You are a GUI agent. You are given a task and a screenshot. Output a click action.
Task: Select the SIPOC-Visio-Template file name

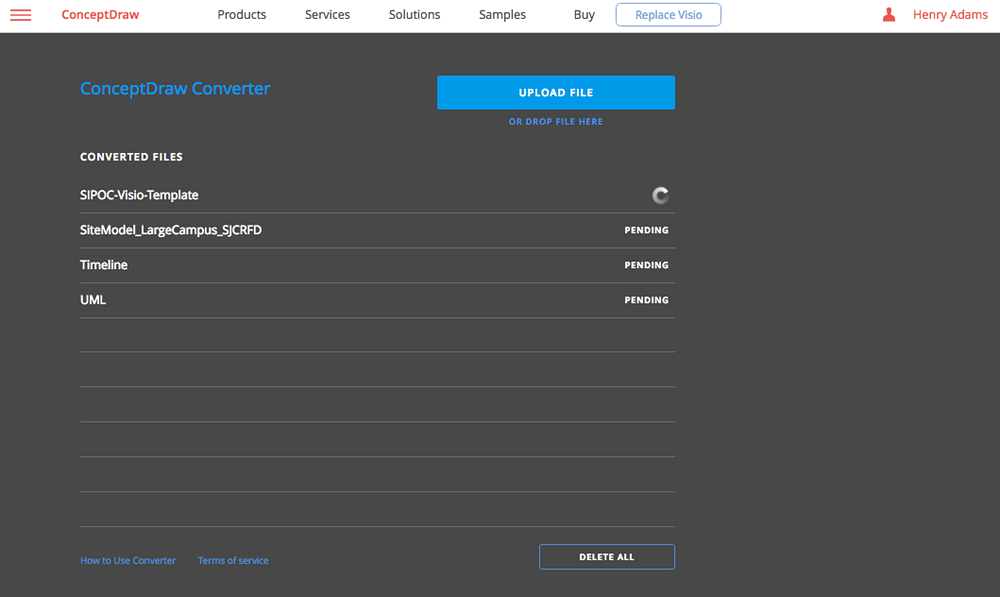pos(139,195)
